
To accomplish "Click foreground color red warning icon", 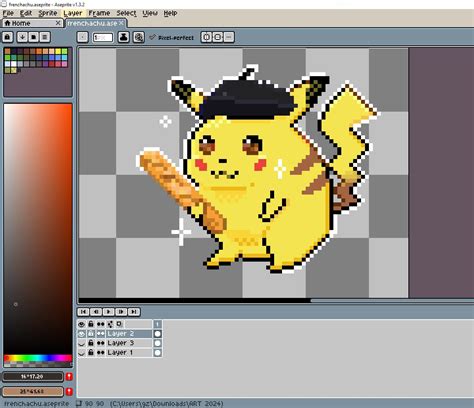I will [69, 377].
